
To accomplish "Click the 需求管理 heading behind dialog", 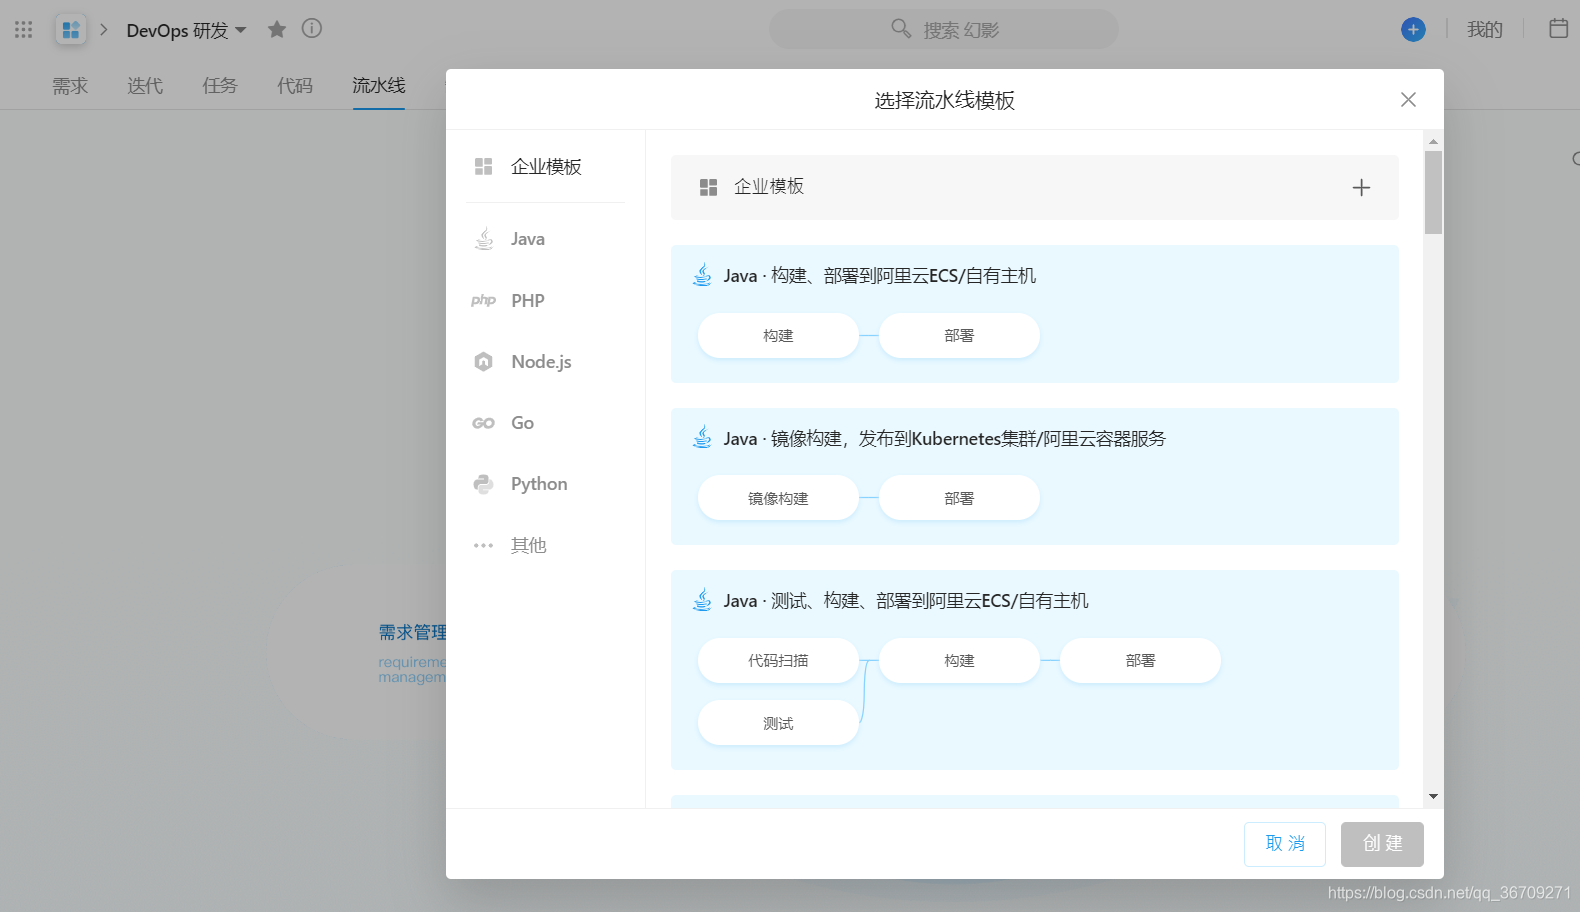I will click(x=412, y=632).
